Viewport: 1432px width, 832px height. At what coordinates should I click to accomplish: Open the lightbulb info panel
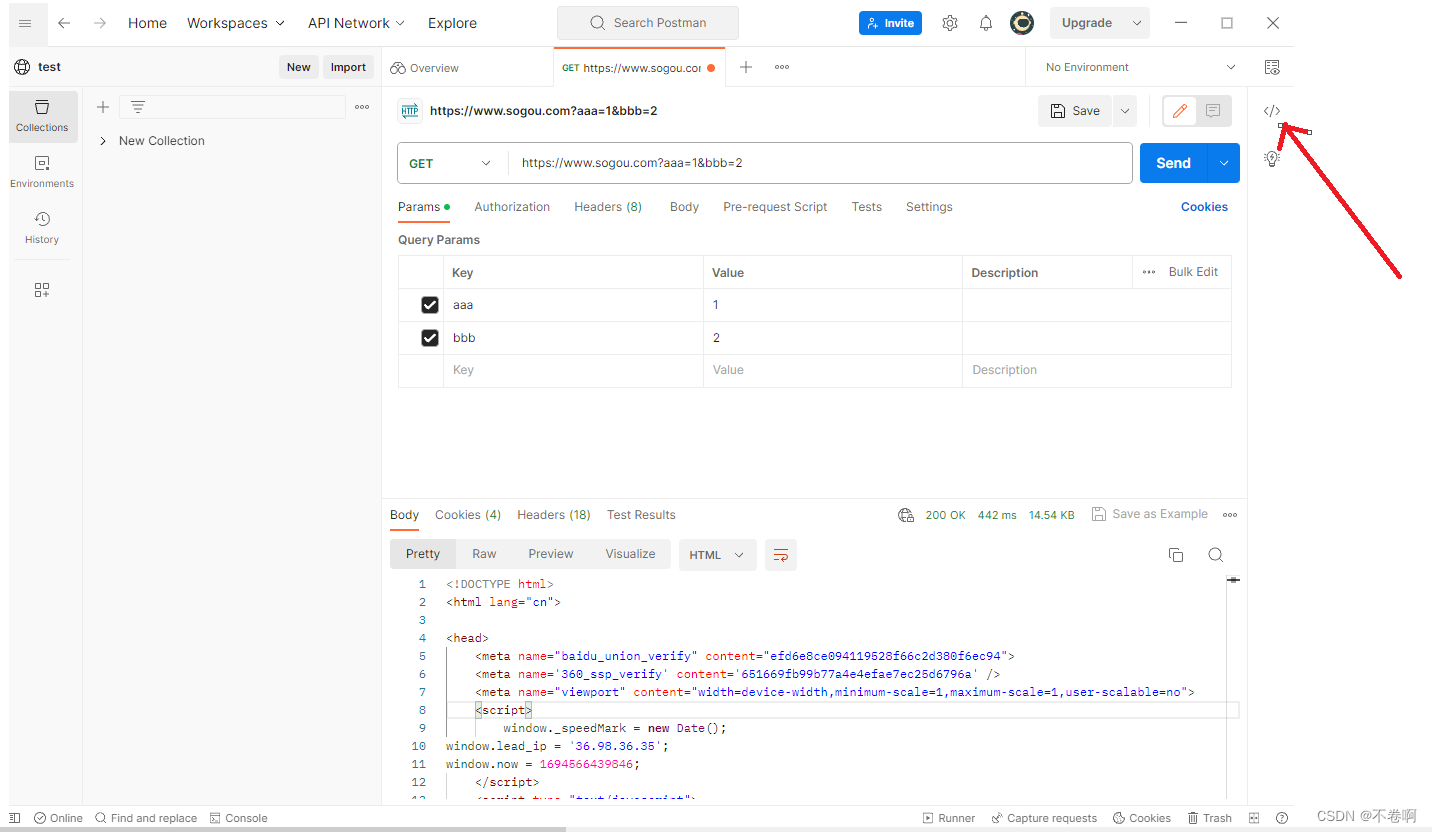coord(1272,158)
